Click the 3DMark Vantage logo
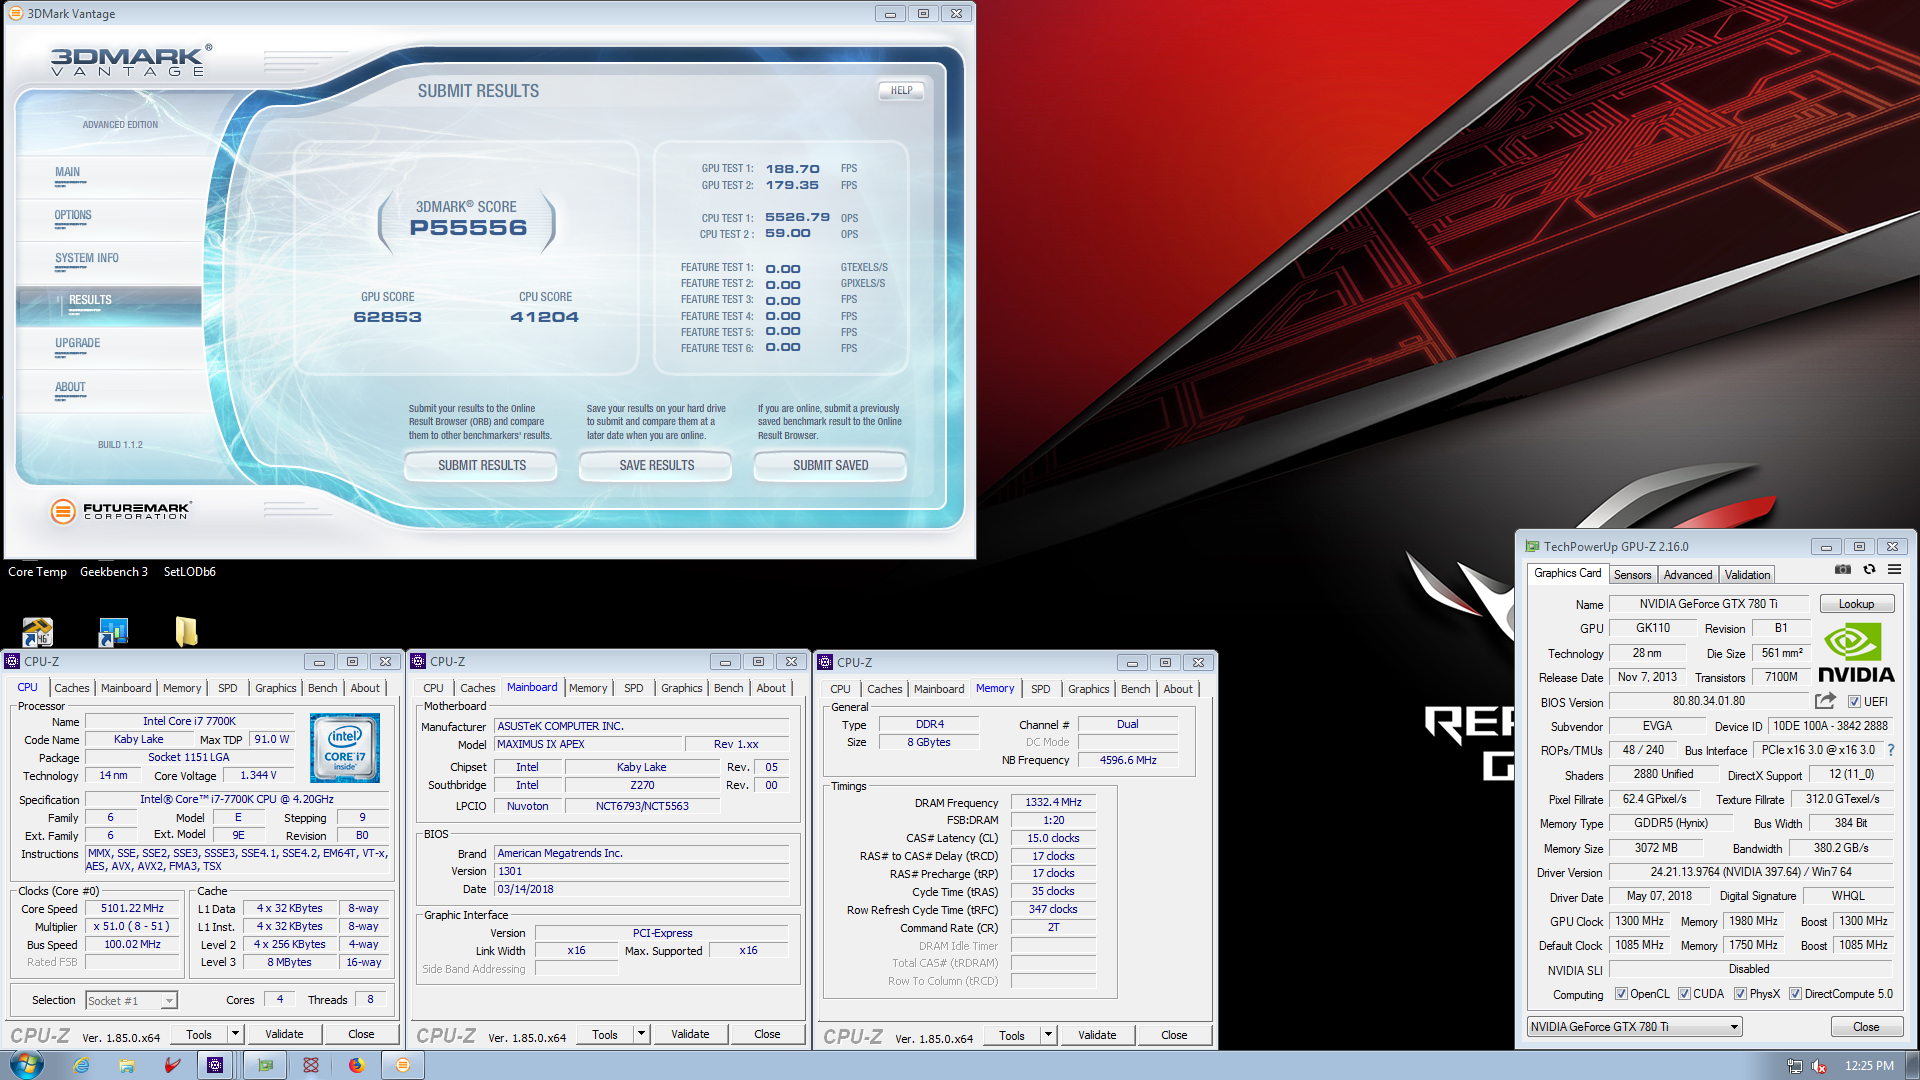The height and width of the screenshot is (1080, 1920). coord(131,61)
